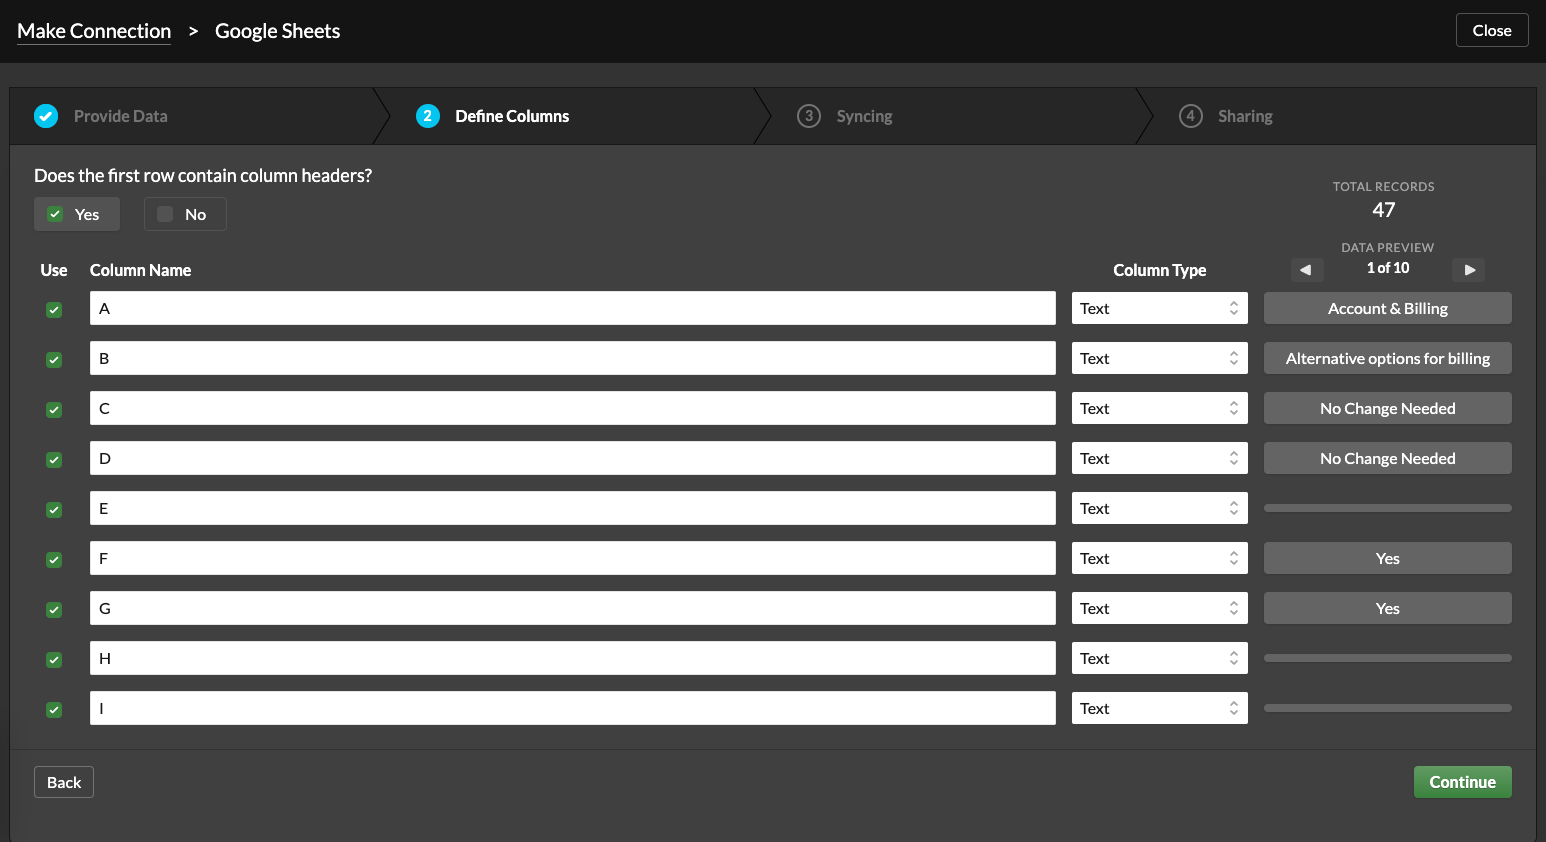This screenshot has width=1546, height=842.
Task: Click the circled 4 icon on the Sharing step
Action: coord(1191,116)
